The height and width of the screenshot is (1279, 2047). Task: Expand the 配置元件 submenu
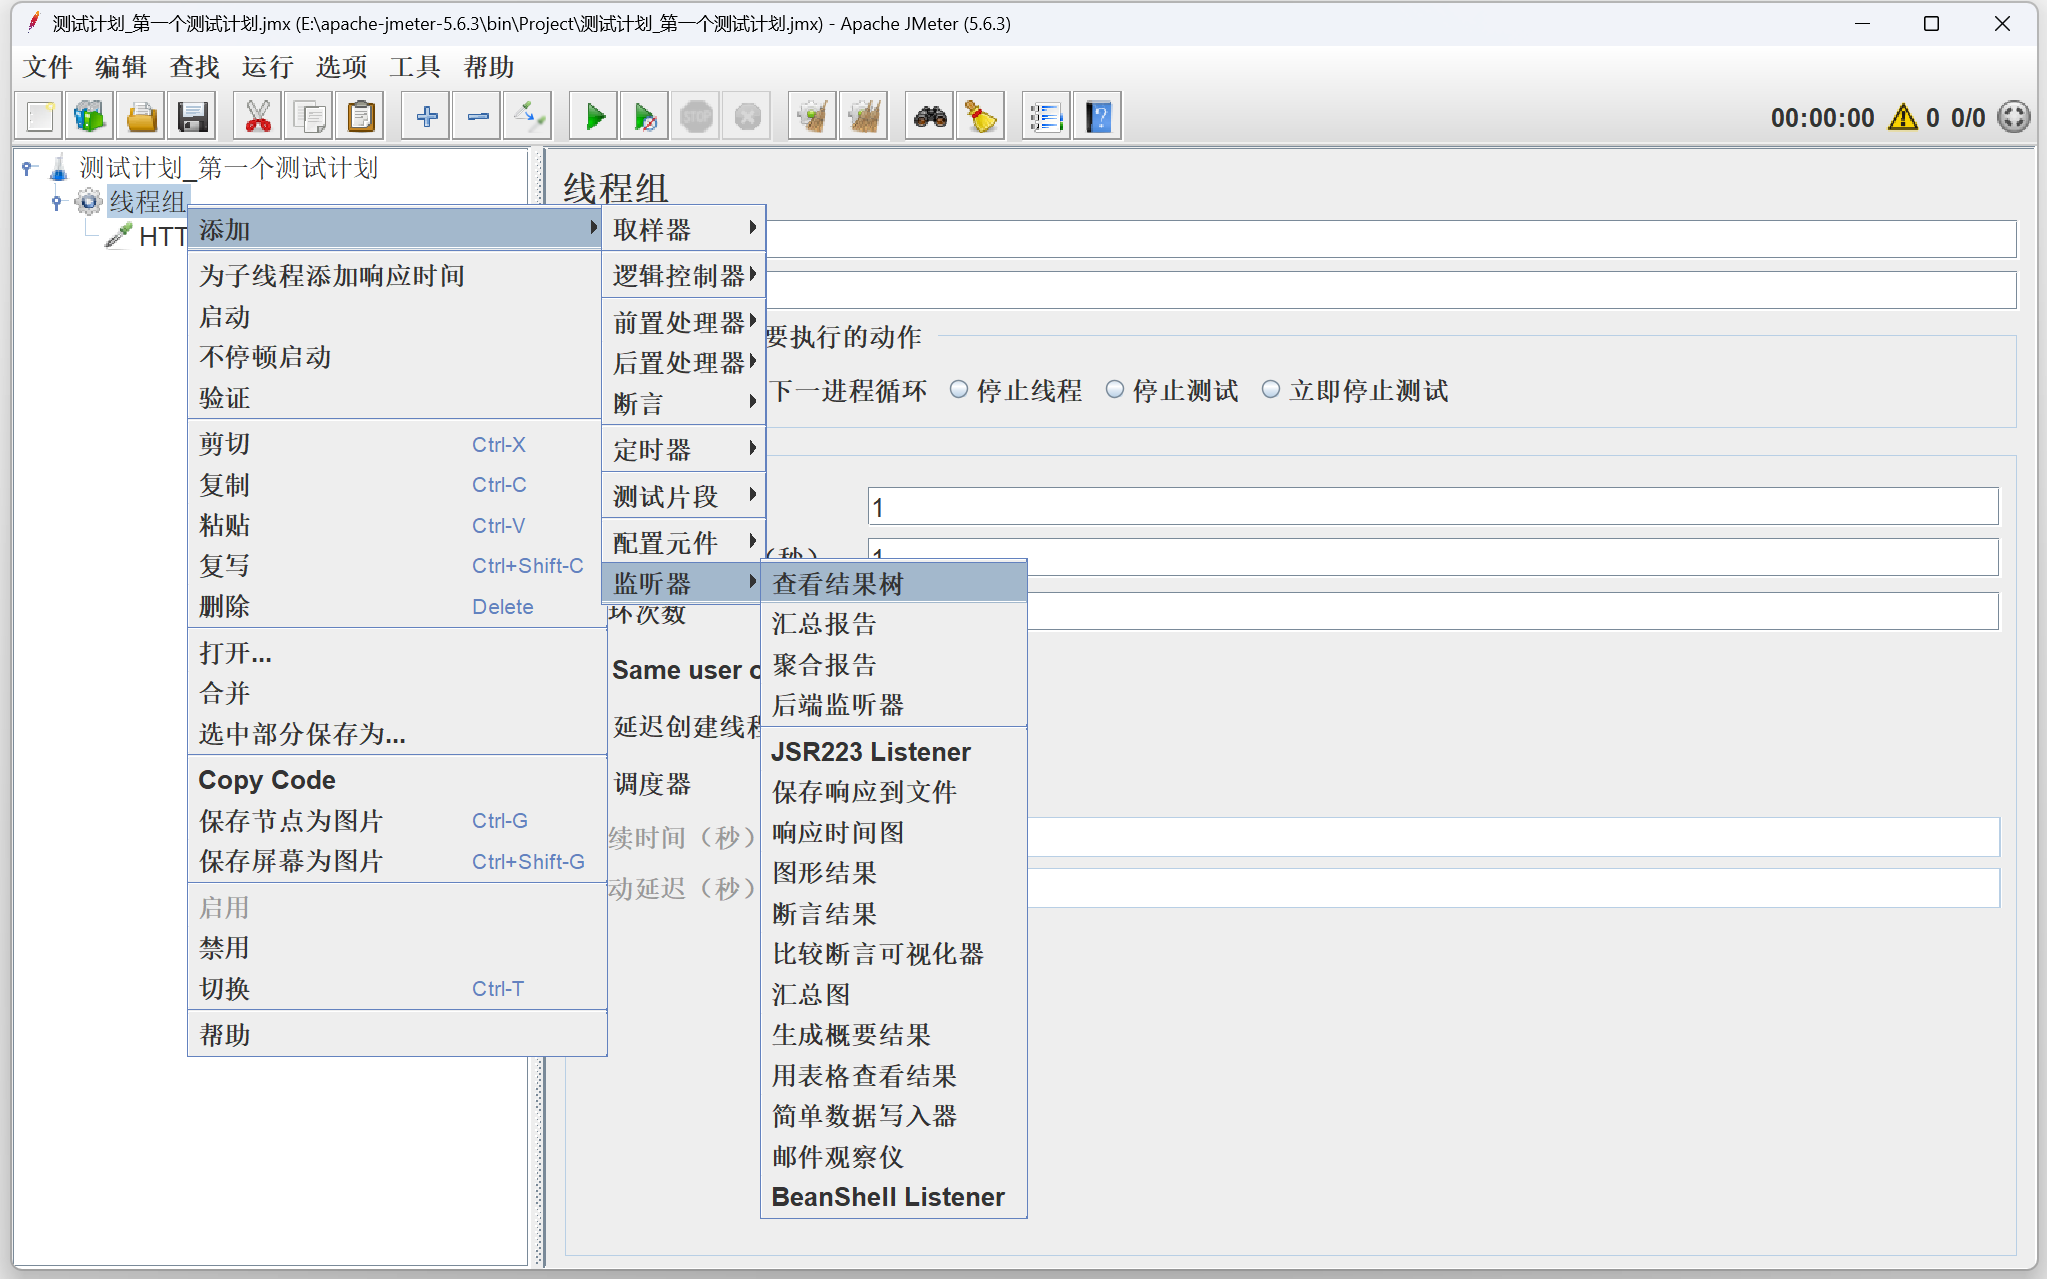[x=684, y=542]
